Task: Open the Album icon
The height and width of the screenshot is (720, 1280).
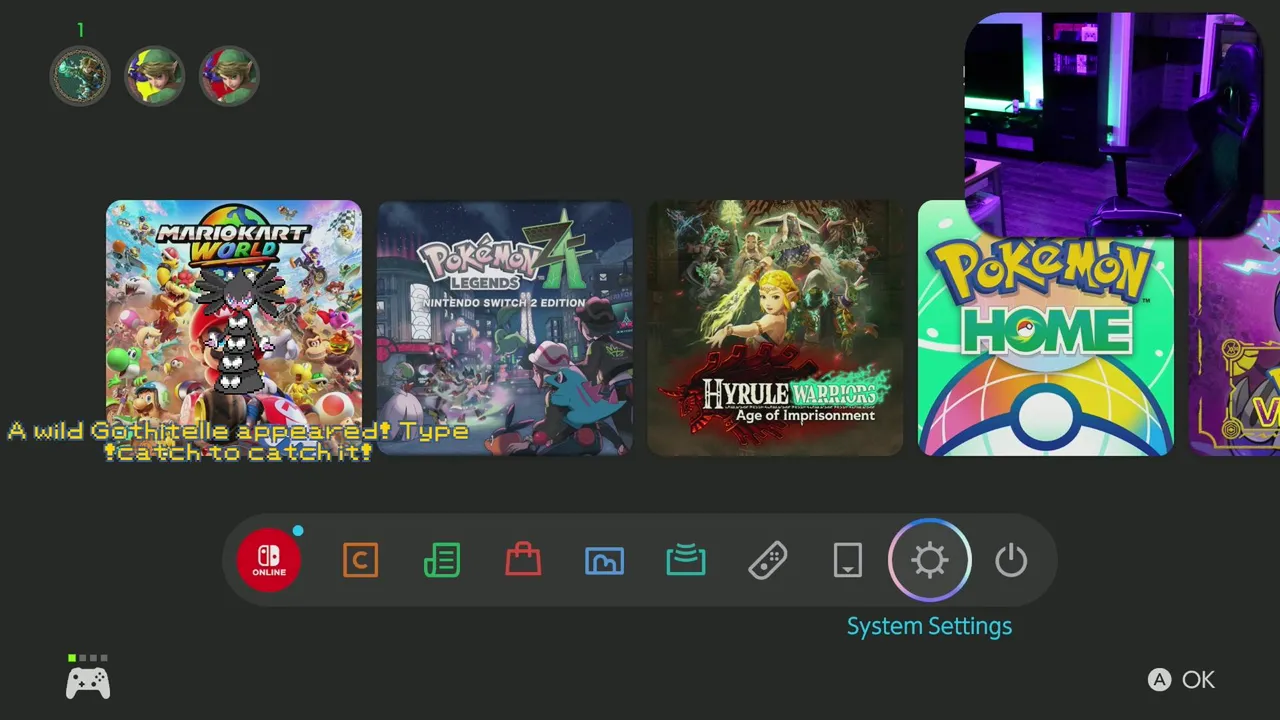Action: 604,561
